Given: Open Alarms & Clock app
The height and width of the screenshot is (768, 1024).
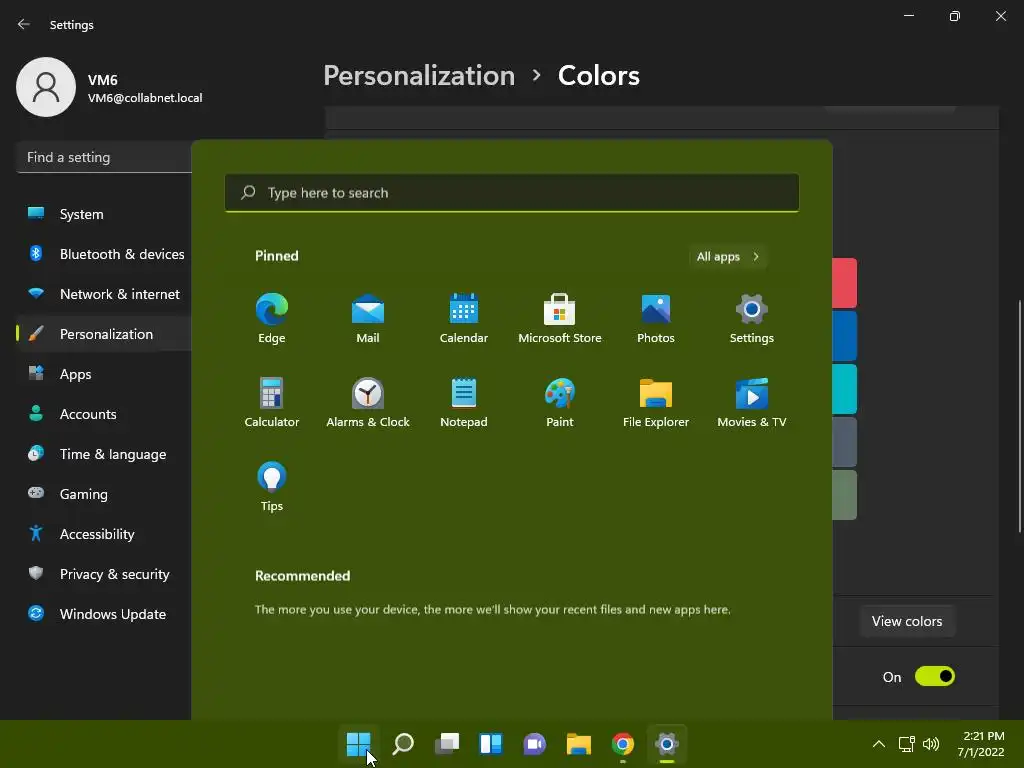Looking at the screenshot, I should pos(368,403).
